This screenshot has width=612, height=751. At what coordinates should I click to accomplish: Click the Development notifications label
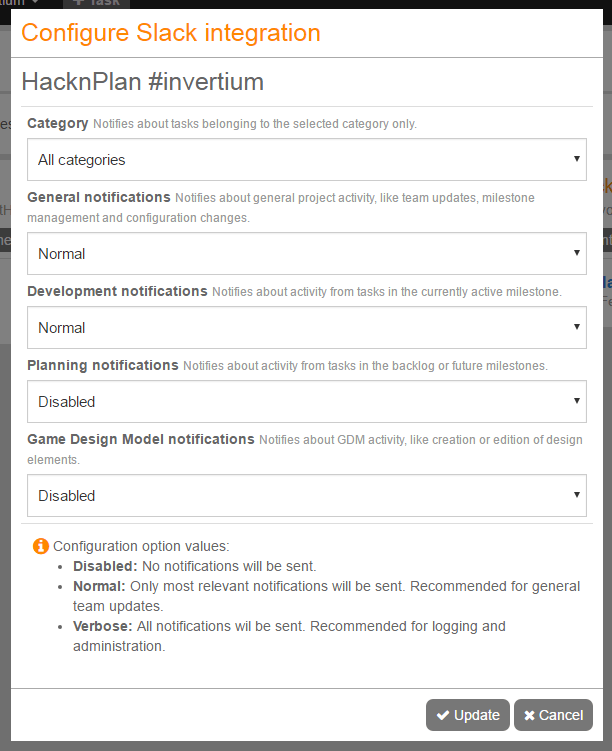(x=117, y=291)
